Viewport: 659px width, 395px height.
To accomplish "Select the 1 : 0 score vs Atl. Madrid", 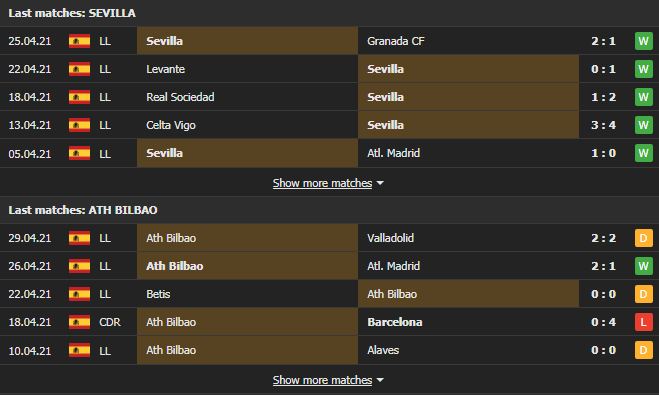I will click(604, 153).
